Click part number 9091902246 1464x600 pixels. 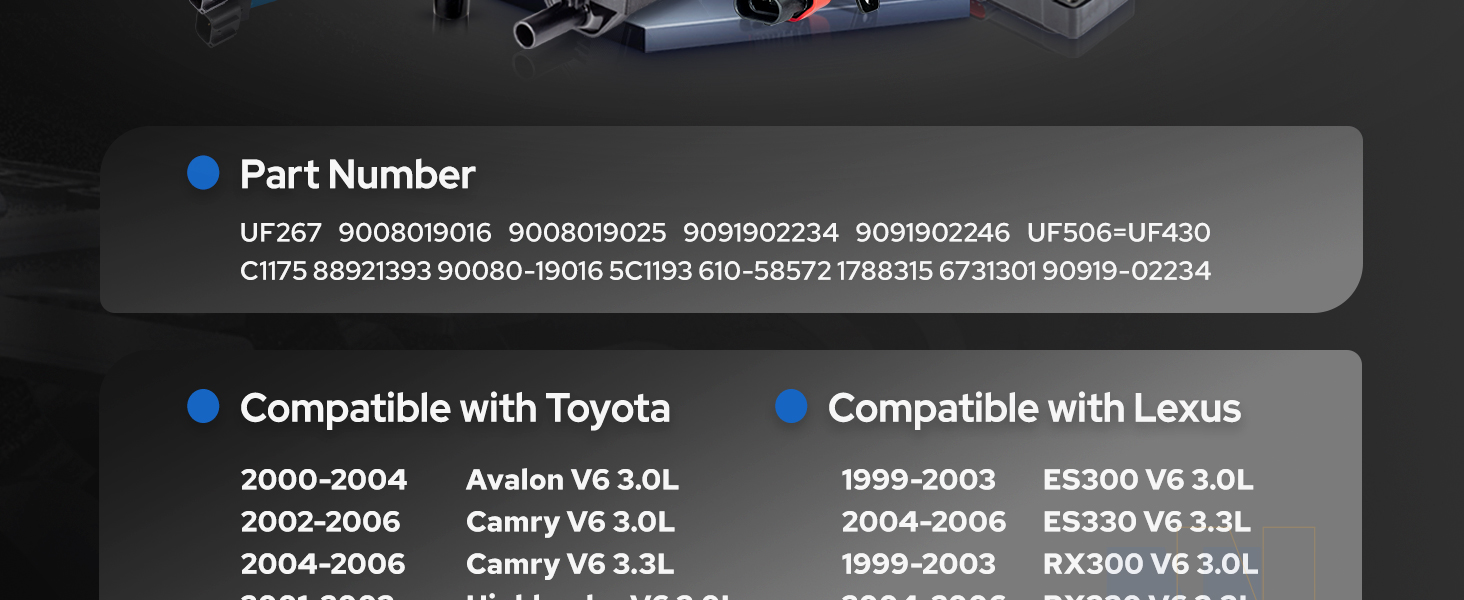tap(932, 233)
